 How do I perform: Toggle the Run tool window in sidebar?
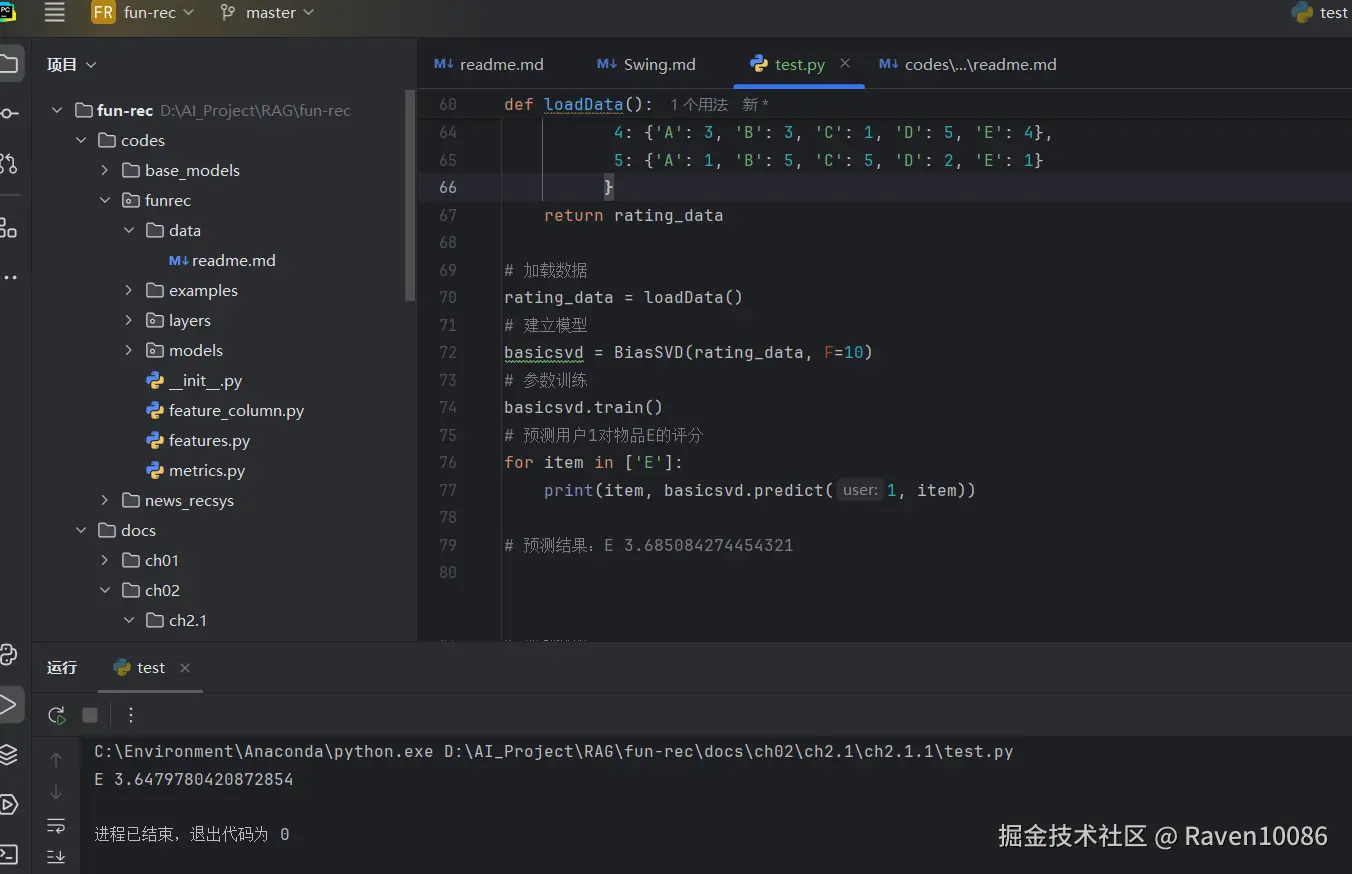[8, 704]
